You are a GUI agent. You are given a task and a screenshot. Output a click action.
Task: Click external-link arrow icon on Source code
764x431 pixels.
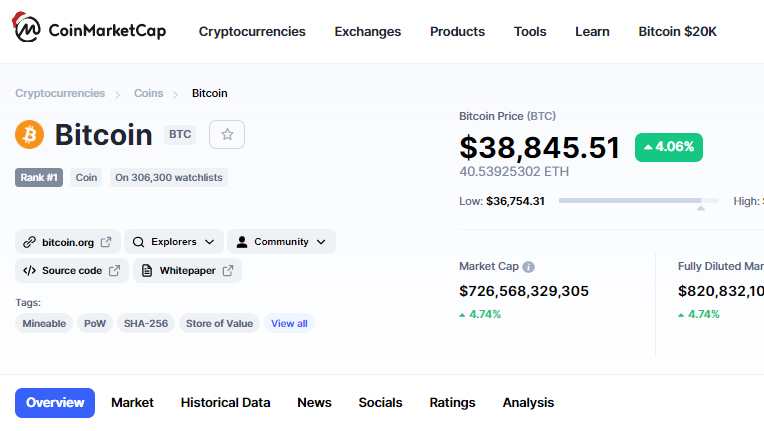115,271
